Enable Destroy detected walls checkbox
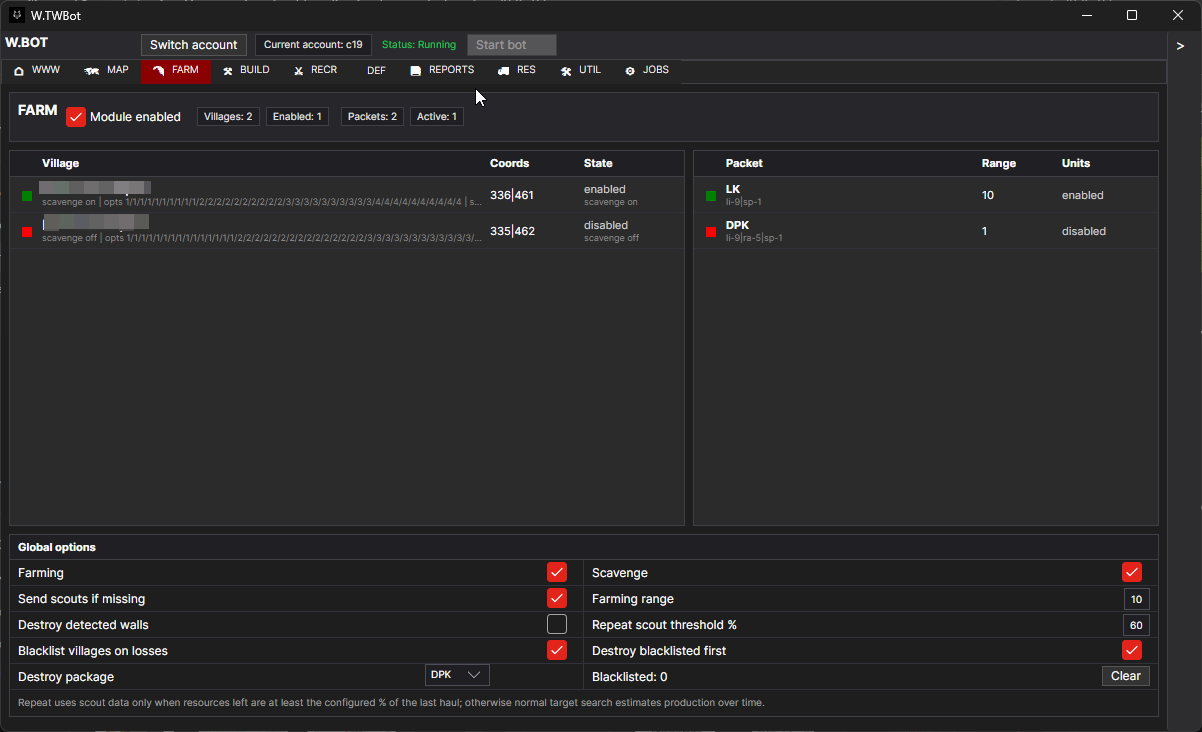 click(x=557, y=624)
